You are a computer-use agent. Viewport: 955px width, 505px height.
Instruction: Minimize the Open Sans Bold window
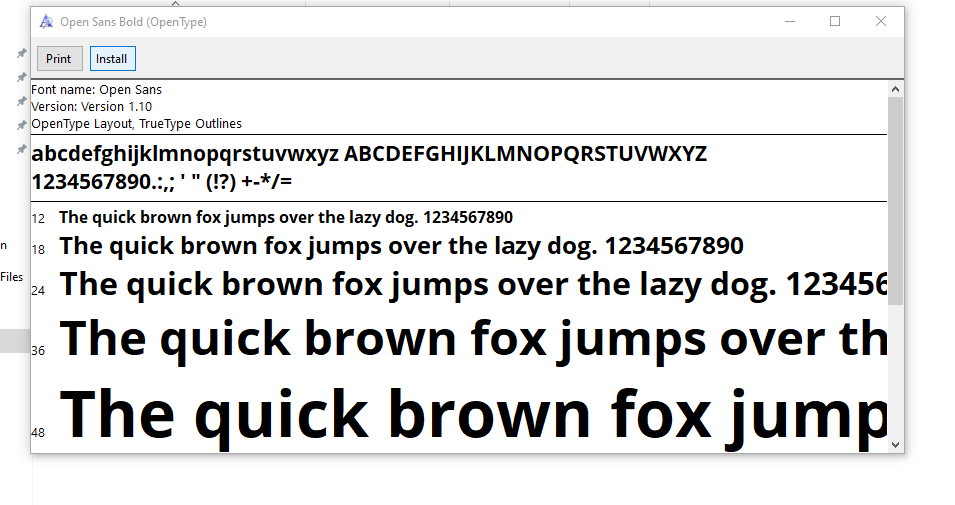pyautogui.click(x=790, y=21)
